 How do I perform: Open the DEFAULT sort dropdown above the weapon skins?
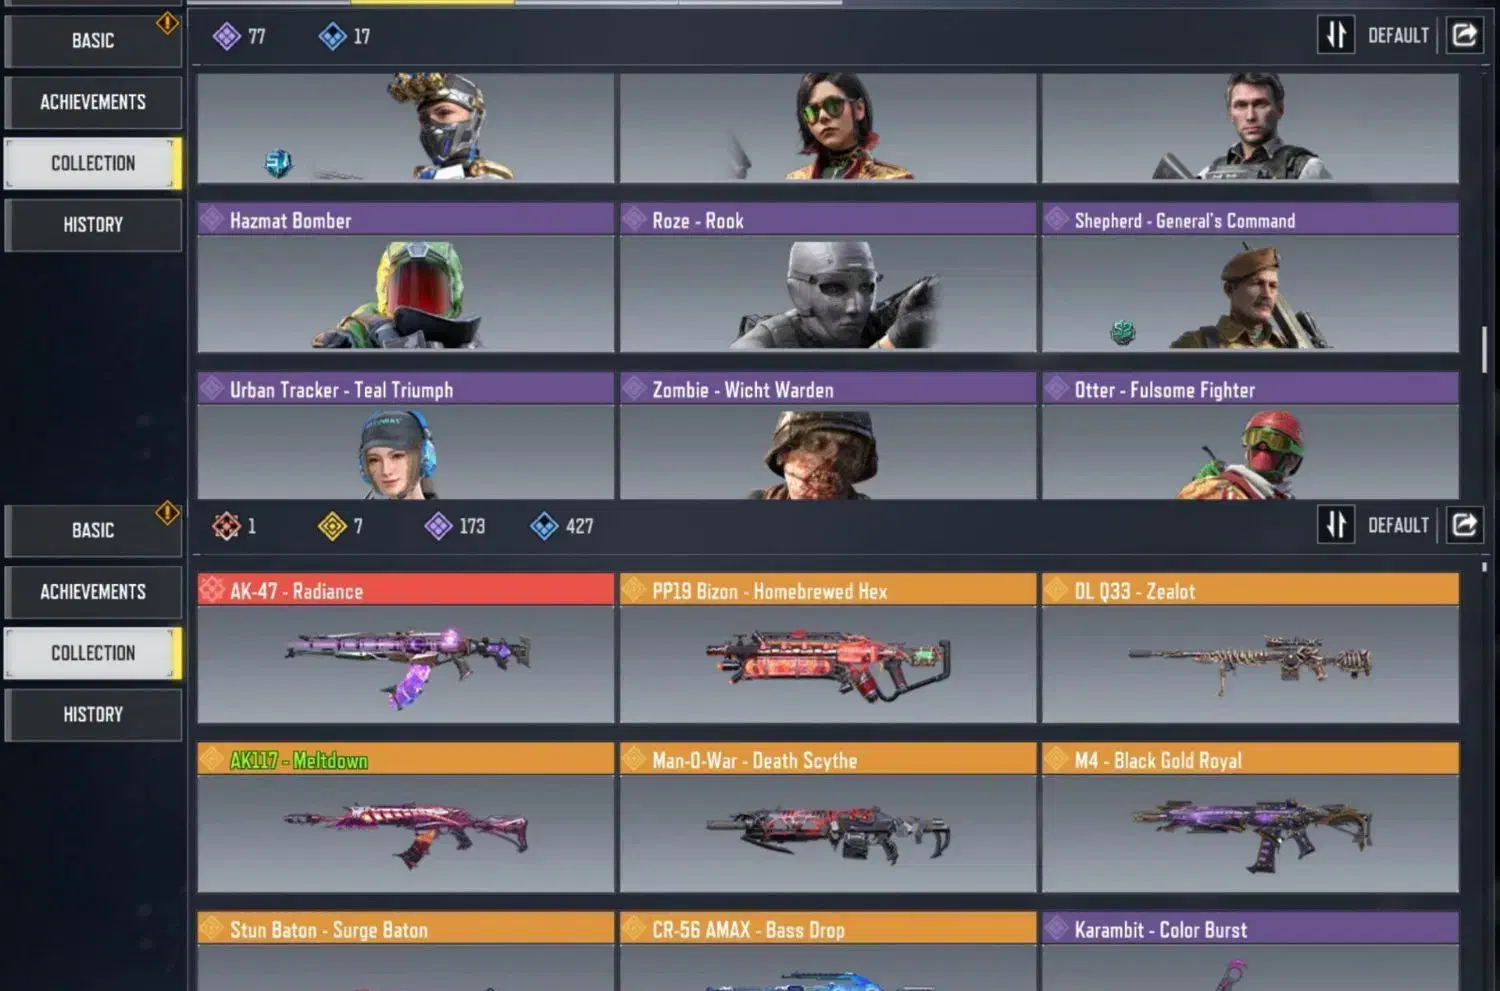[1398, 526]
